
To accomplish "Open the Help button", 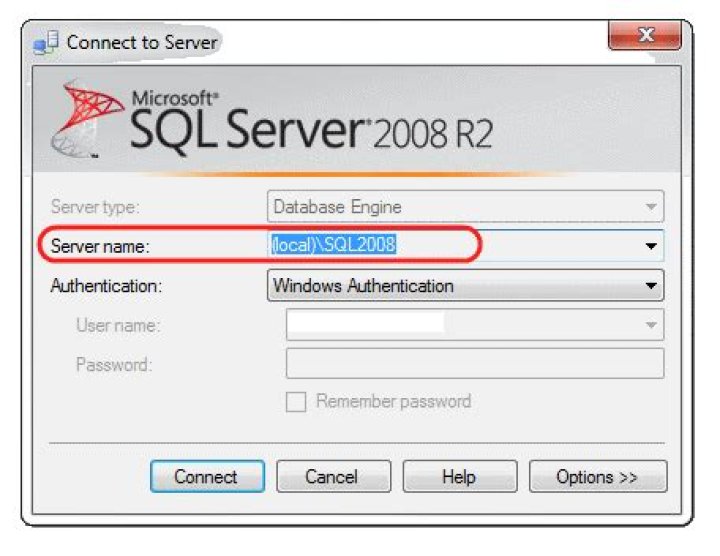I will [460, 476].
